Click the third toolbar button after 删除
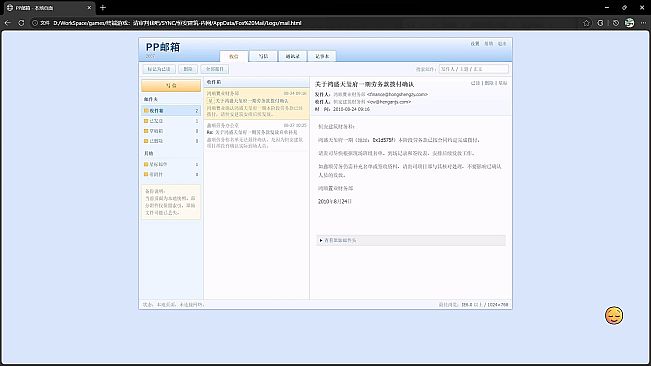Screen dimensions: 651x366 tap(215, 69)
